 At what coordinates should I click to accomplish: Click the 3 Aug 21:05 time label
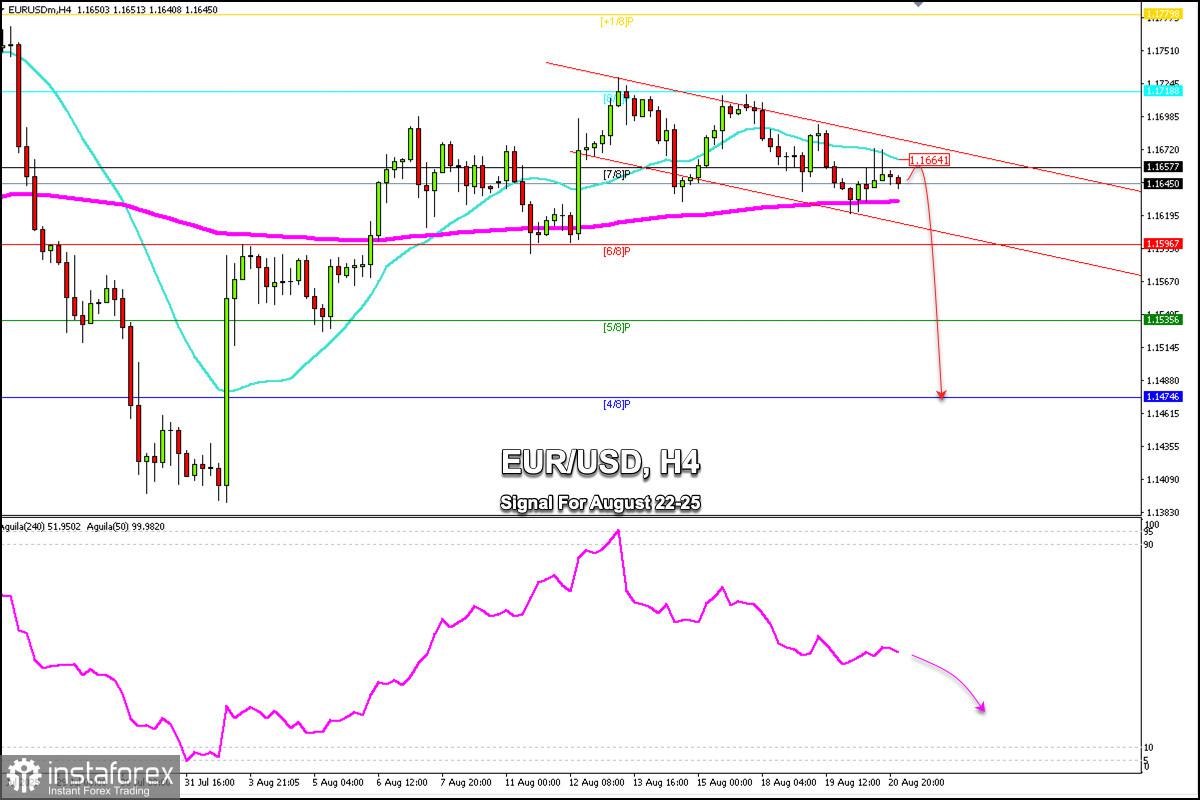point(274,782)
